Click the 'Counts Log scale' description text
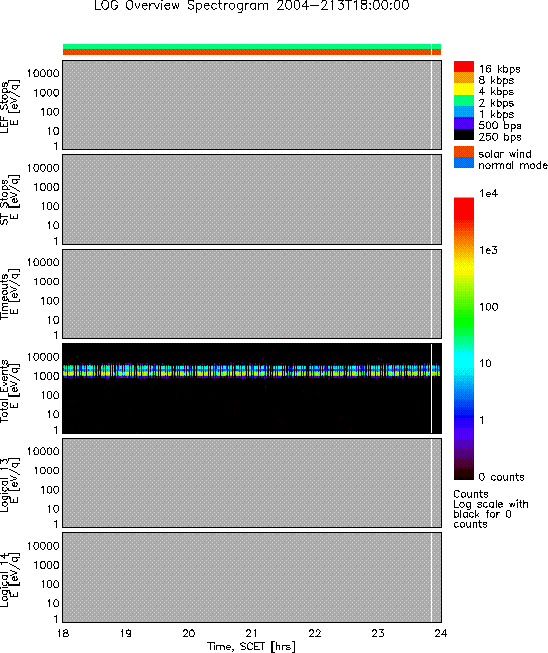548x653 pixels. [491, 509]
